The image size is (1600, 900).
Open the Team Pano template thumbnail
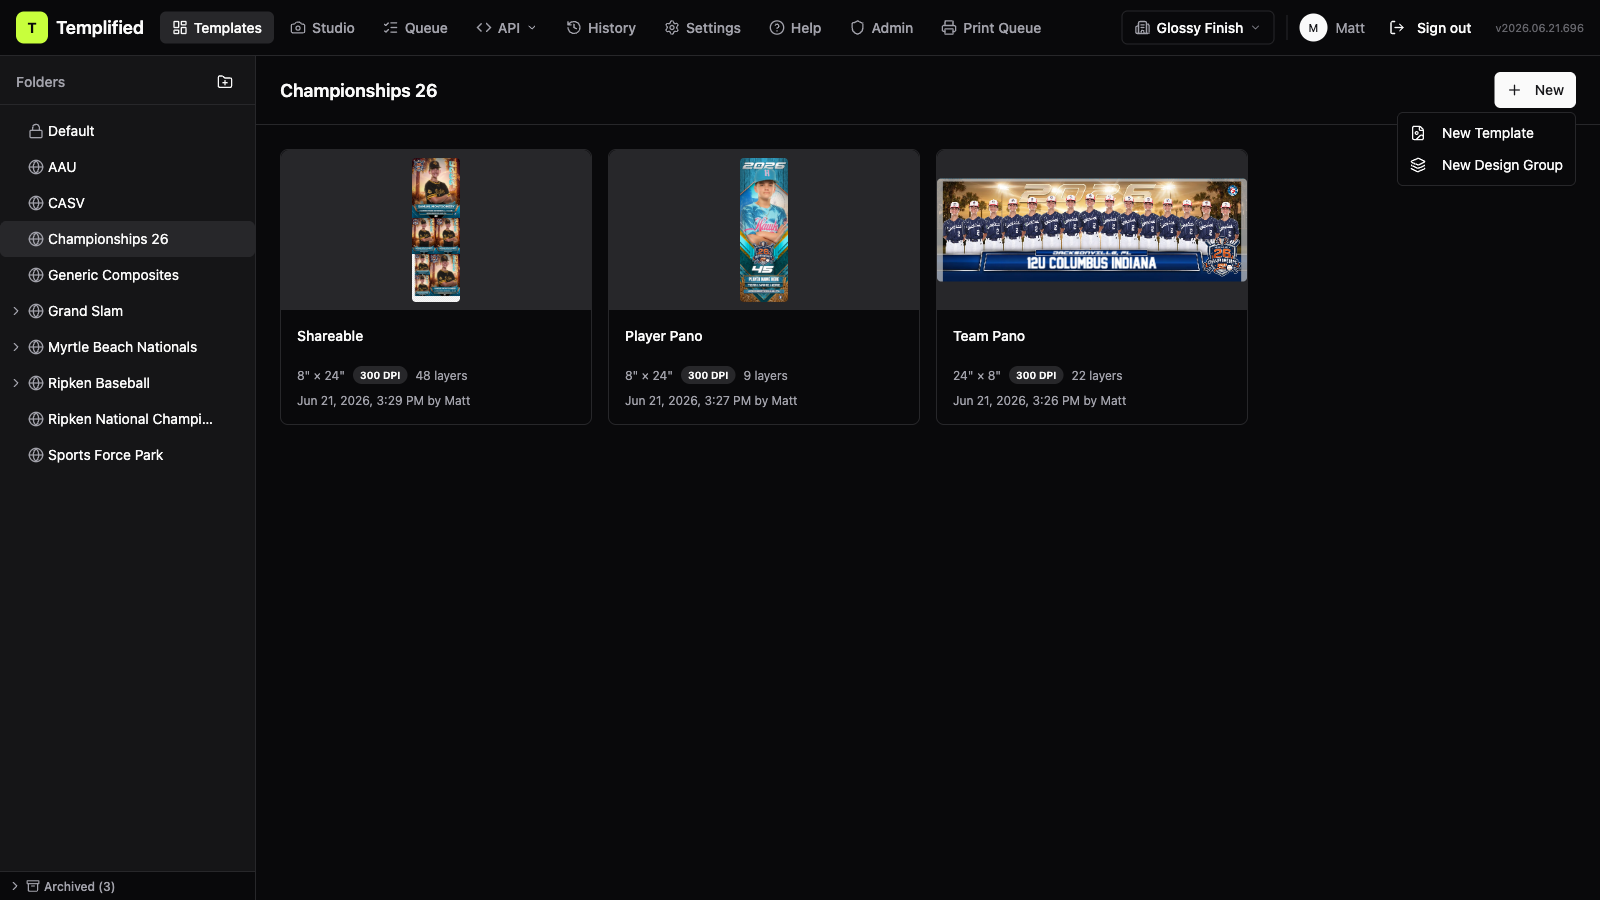(x=1092, y=230)
